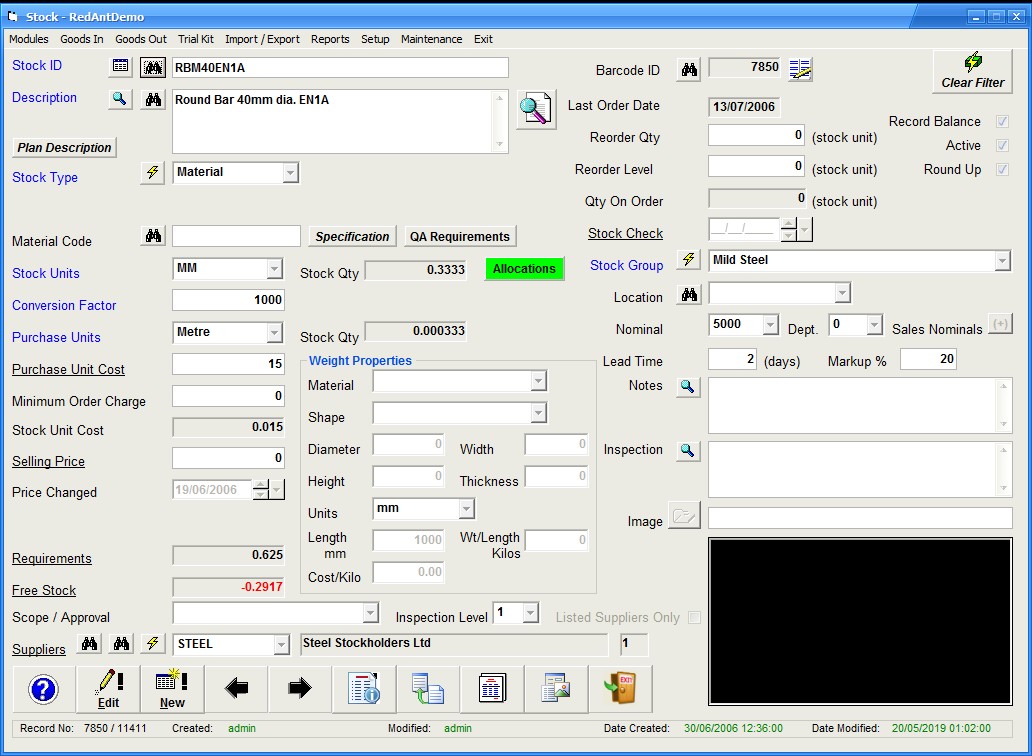Screen dimensions: 1032x756
Task: Open the Reports menu
Action: point(330,39)
